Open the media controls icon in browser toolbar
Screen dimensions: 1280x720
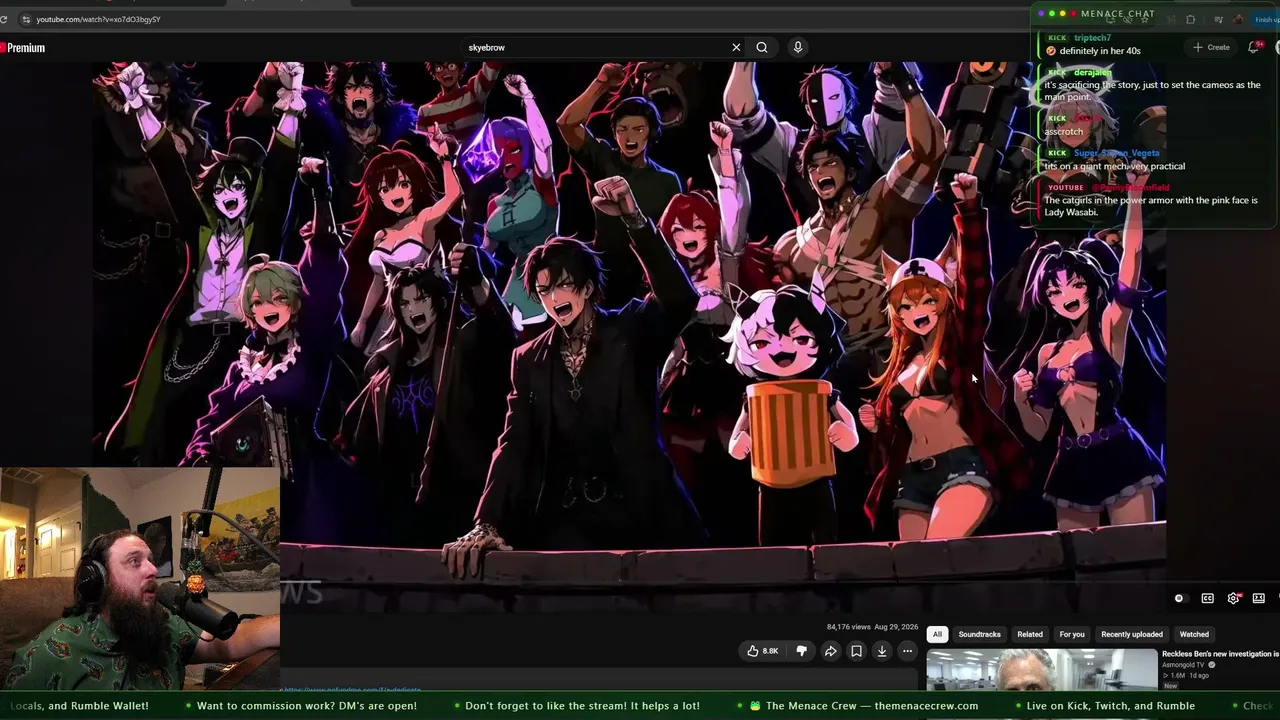coord(1218,19)
